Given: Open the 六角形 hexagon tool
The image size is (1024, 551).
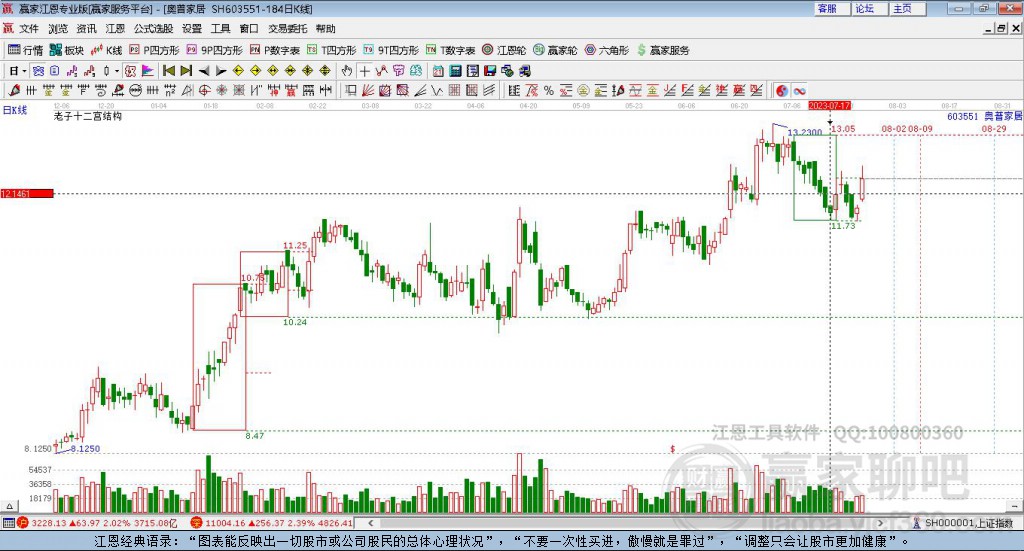Looking at the screenshot, I should tap(607, 50).
